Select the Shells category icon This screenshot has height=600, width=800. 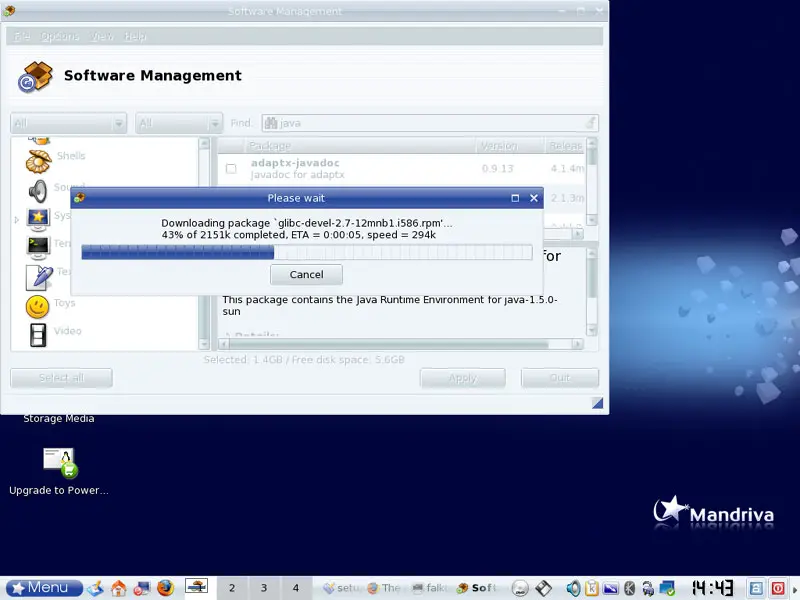[x=38, y=160]
